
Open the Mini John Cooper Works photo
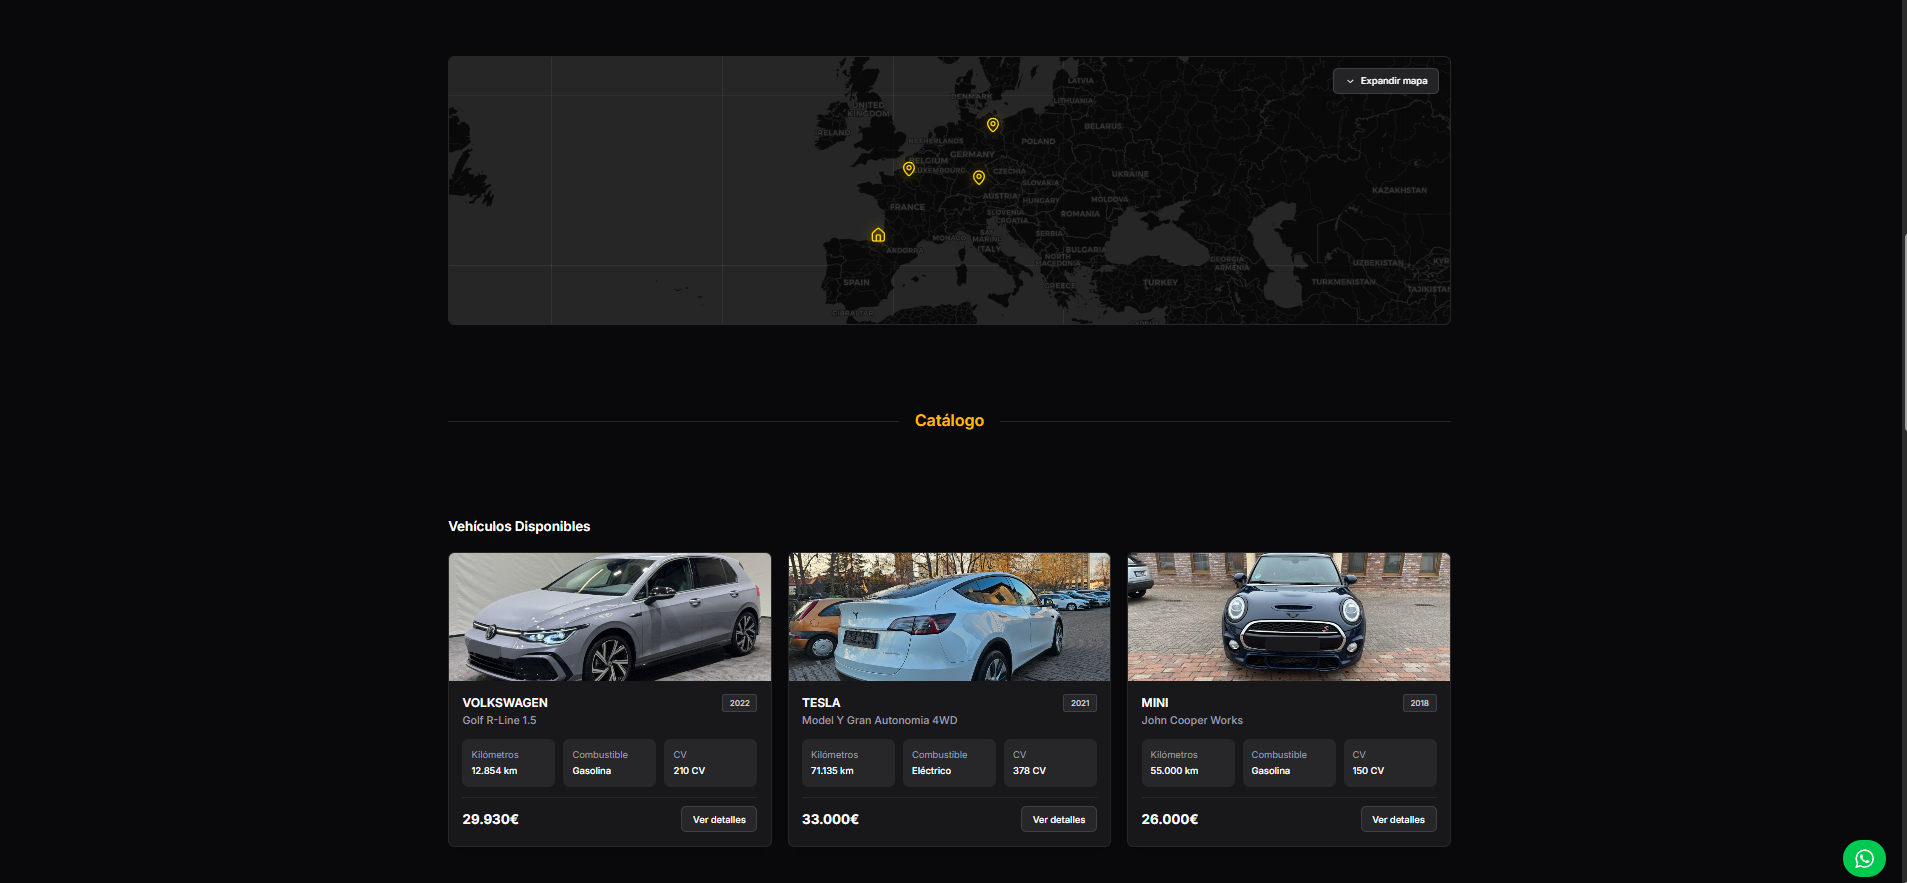[1289, 617]
